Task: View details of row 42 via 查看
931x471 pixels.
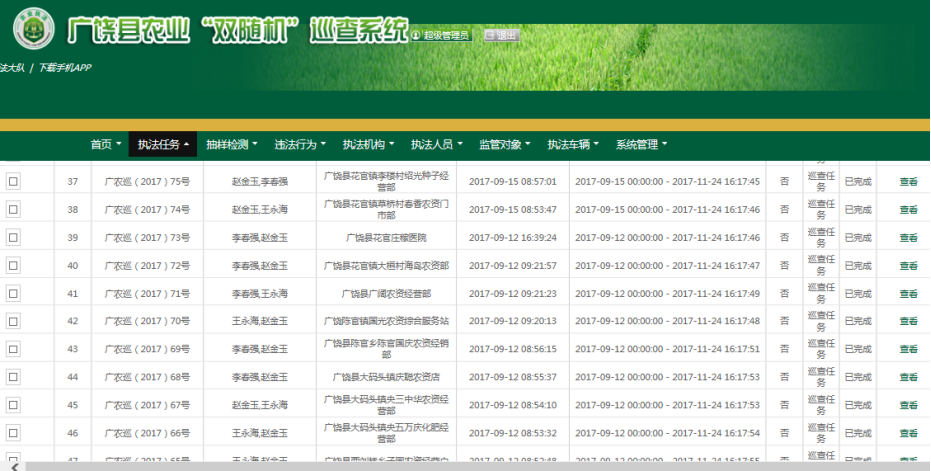Action: (907, 322)
